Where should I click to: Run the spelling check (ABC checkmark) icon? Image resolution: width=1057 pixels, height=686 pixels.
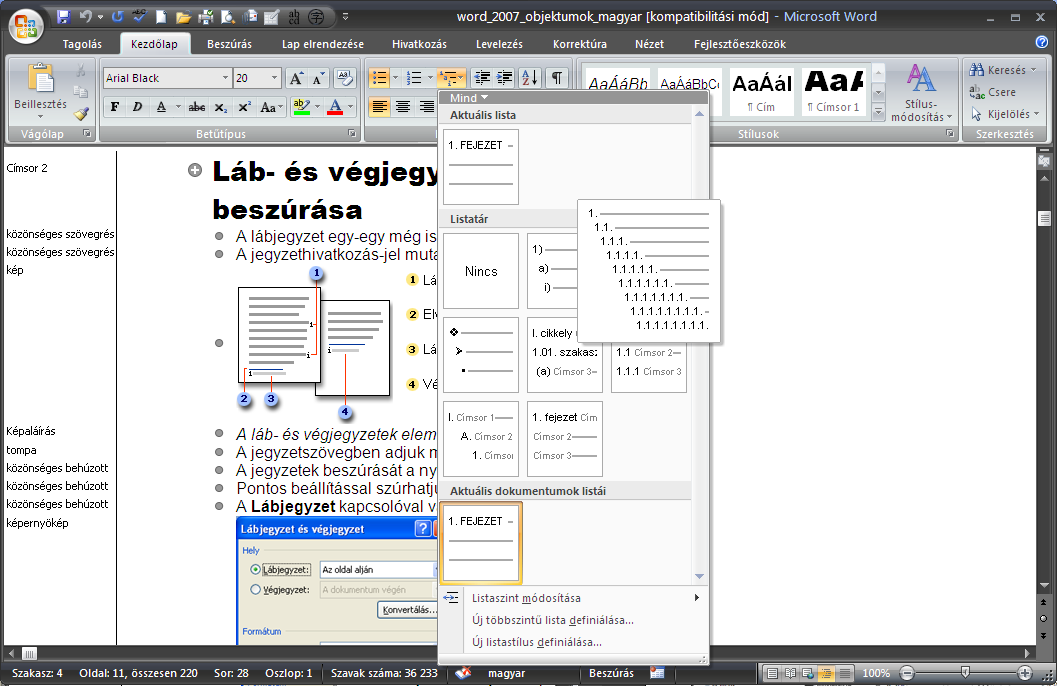[x=139, y=17]
